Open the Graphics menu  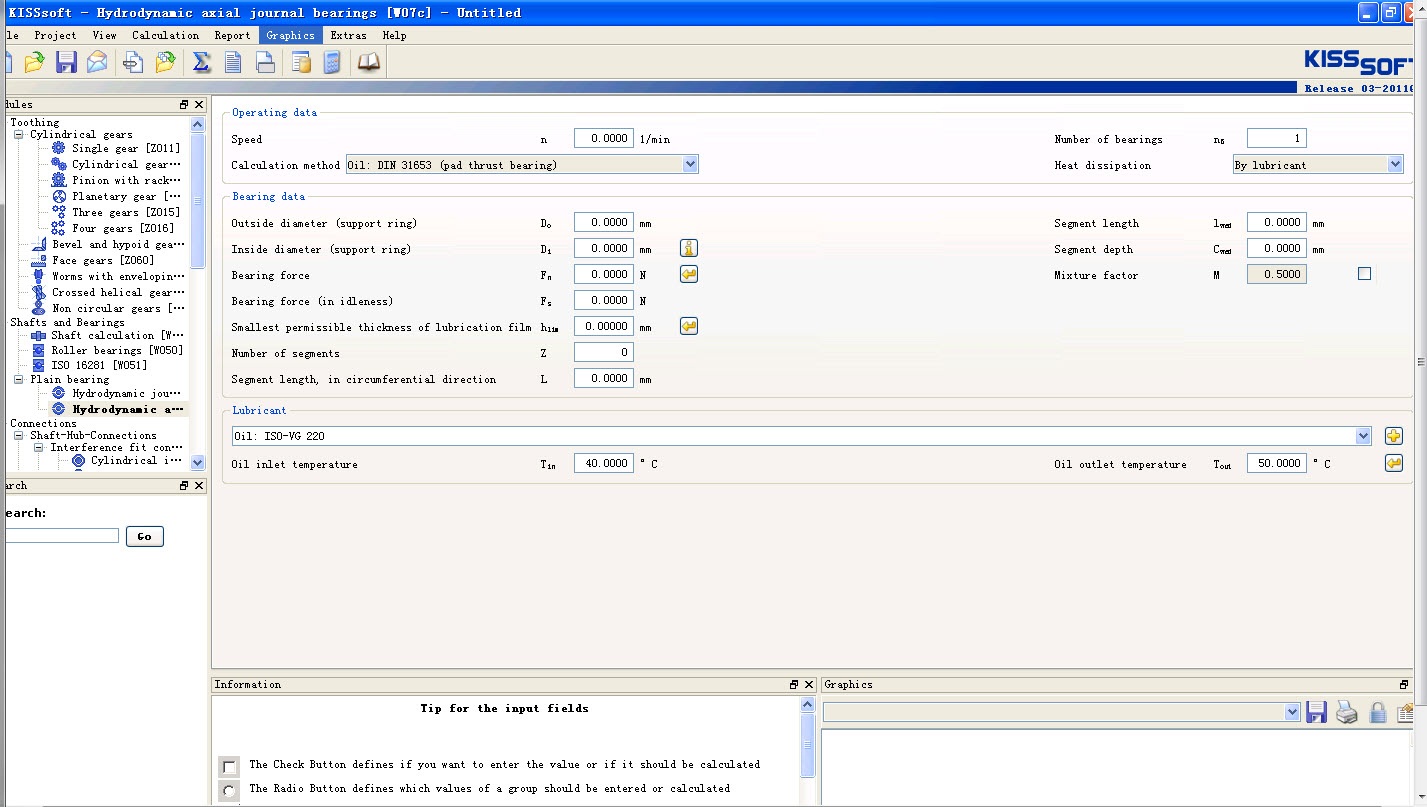[290, 35]
